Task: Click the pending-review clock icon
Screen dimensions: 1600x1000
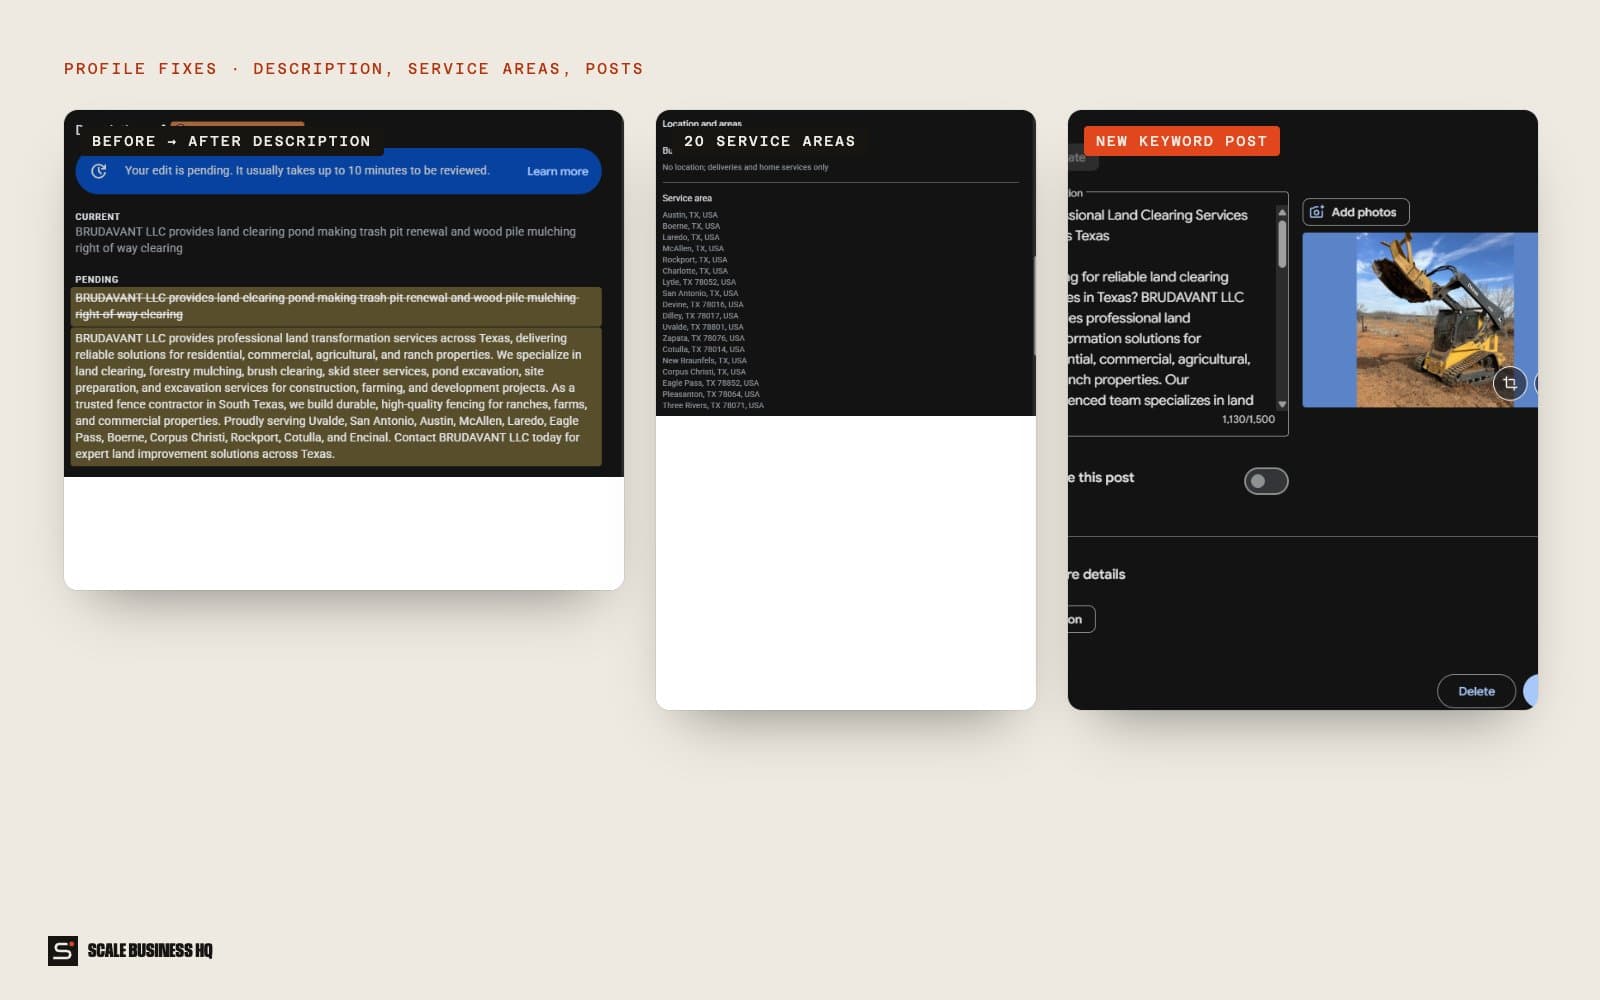Action: (x=99, y=171)
